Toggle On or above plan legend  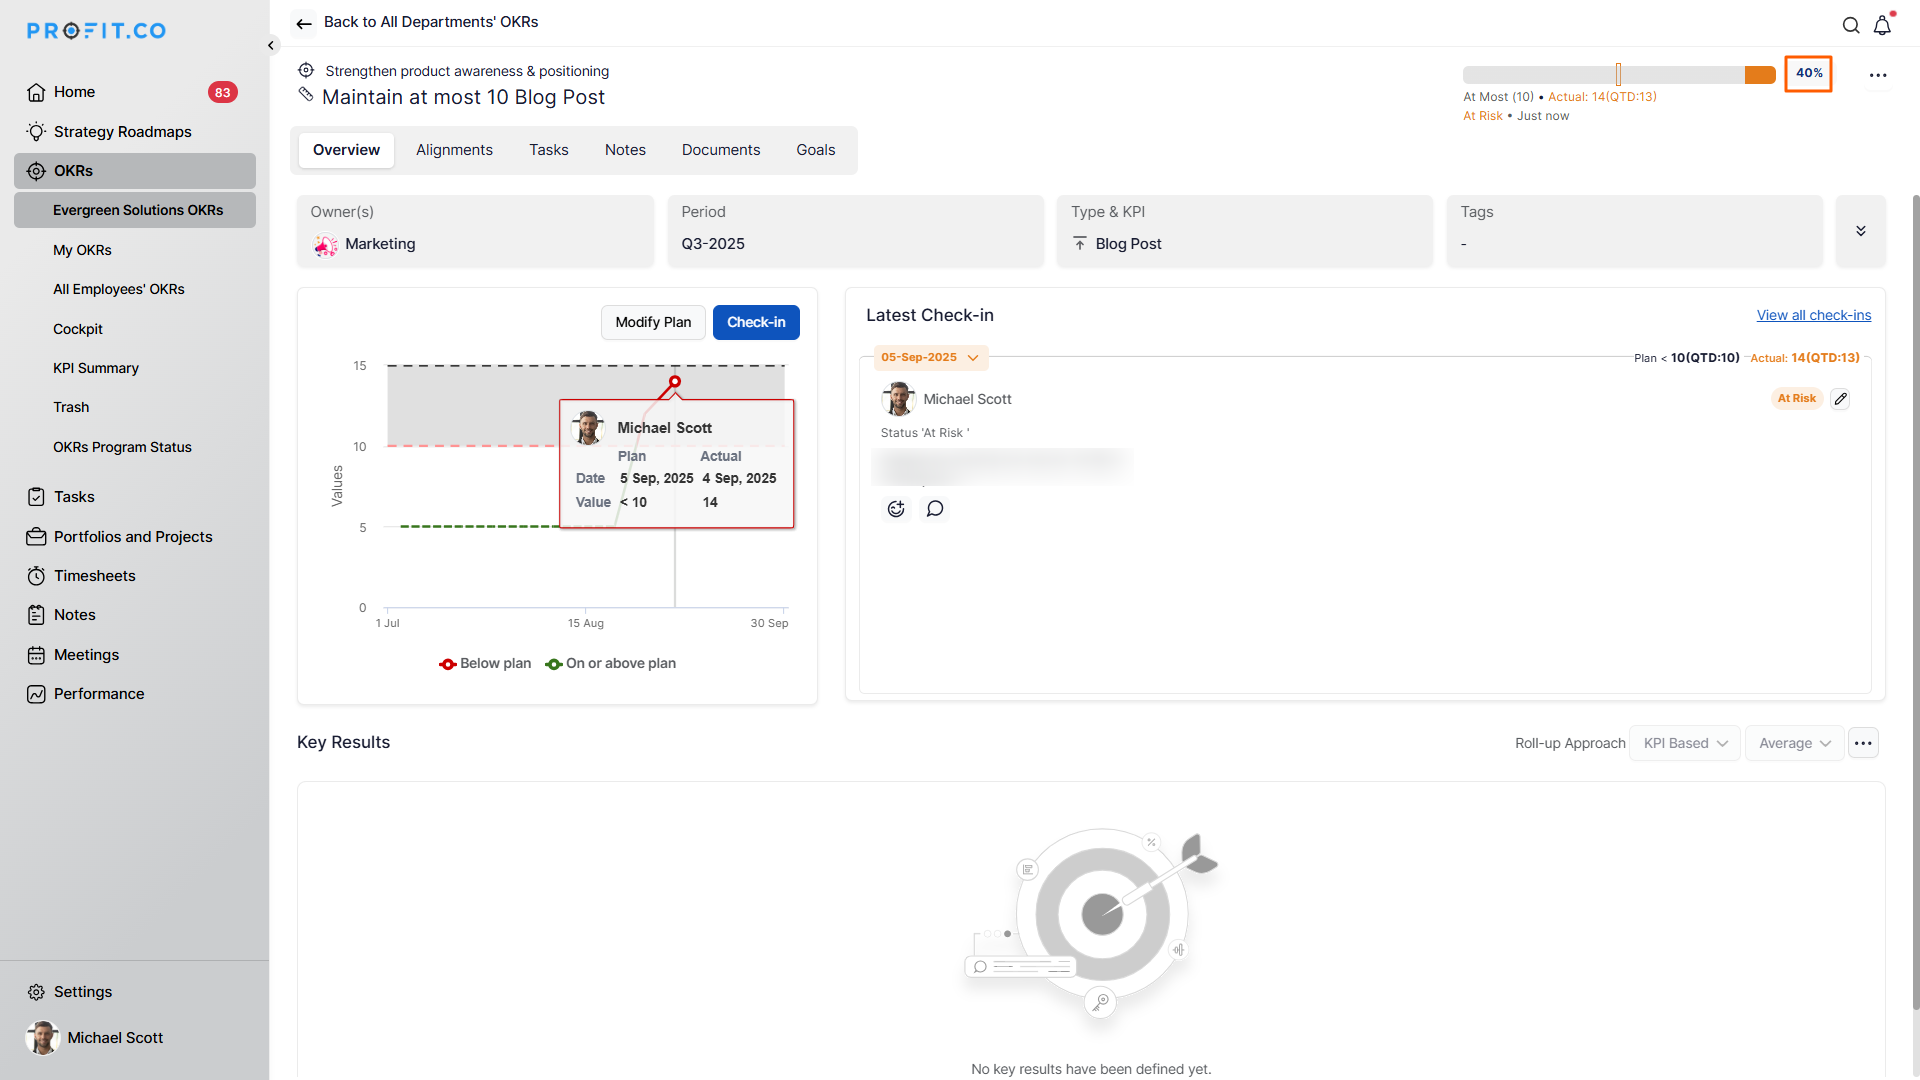click(x=611, y=664)
